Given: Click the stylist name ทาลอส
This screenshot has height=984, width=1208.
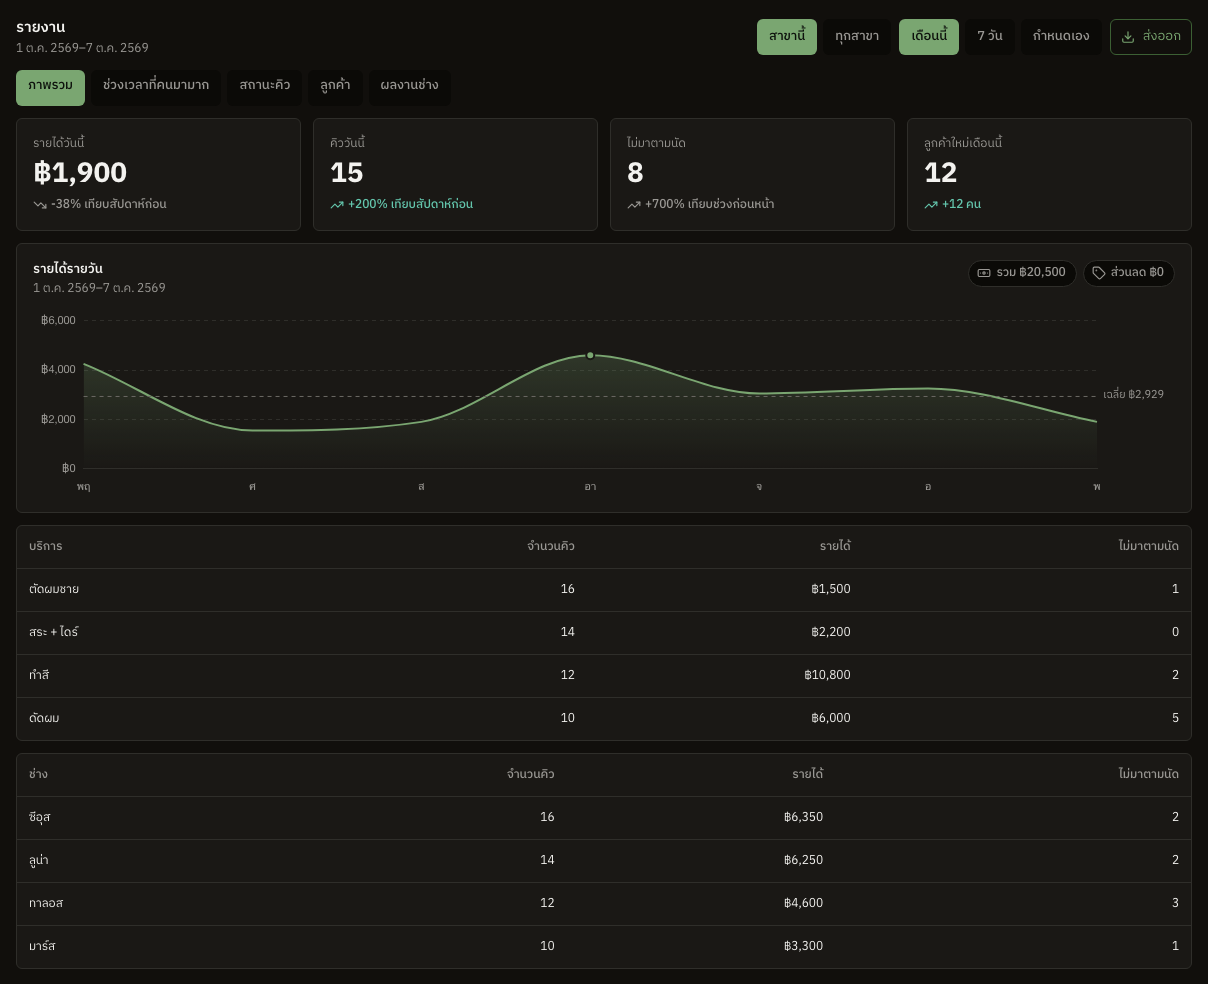Looking at the screenshot, I should point(46,903).
